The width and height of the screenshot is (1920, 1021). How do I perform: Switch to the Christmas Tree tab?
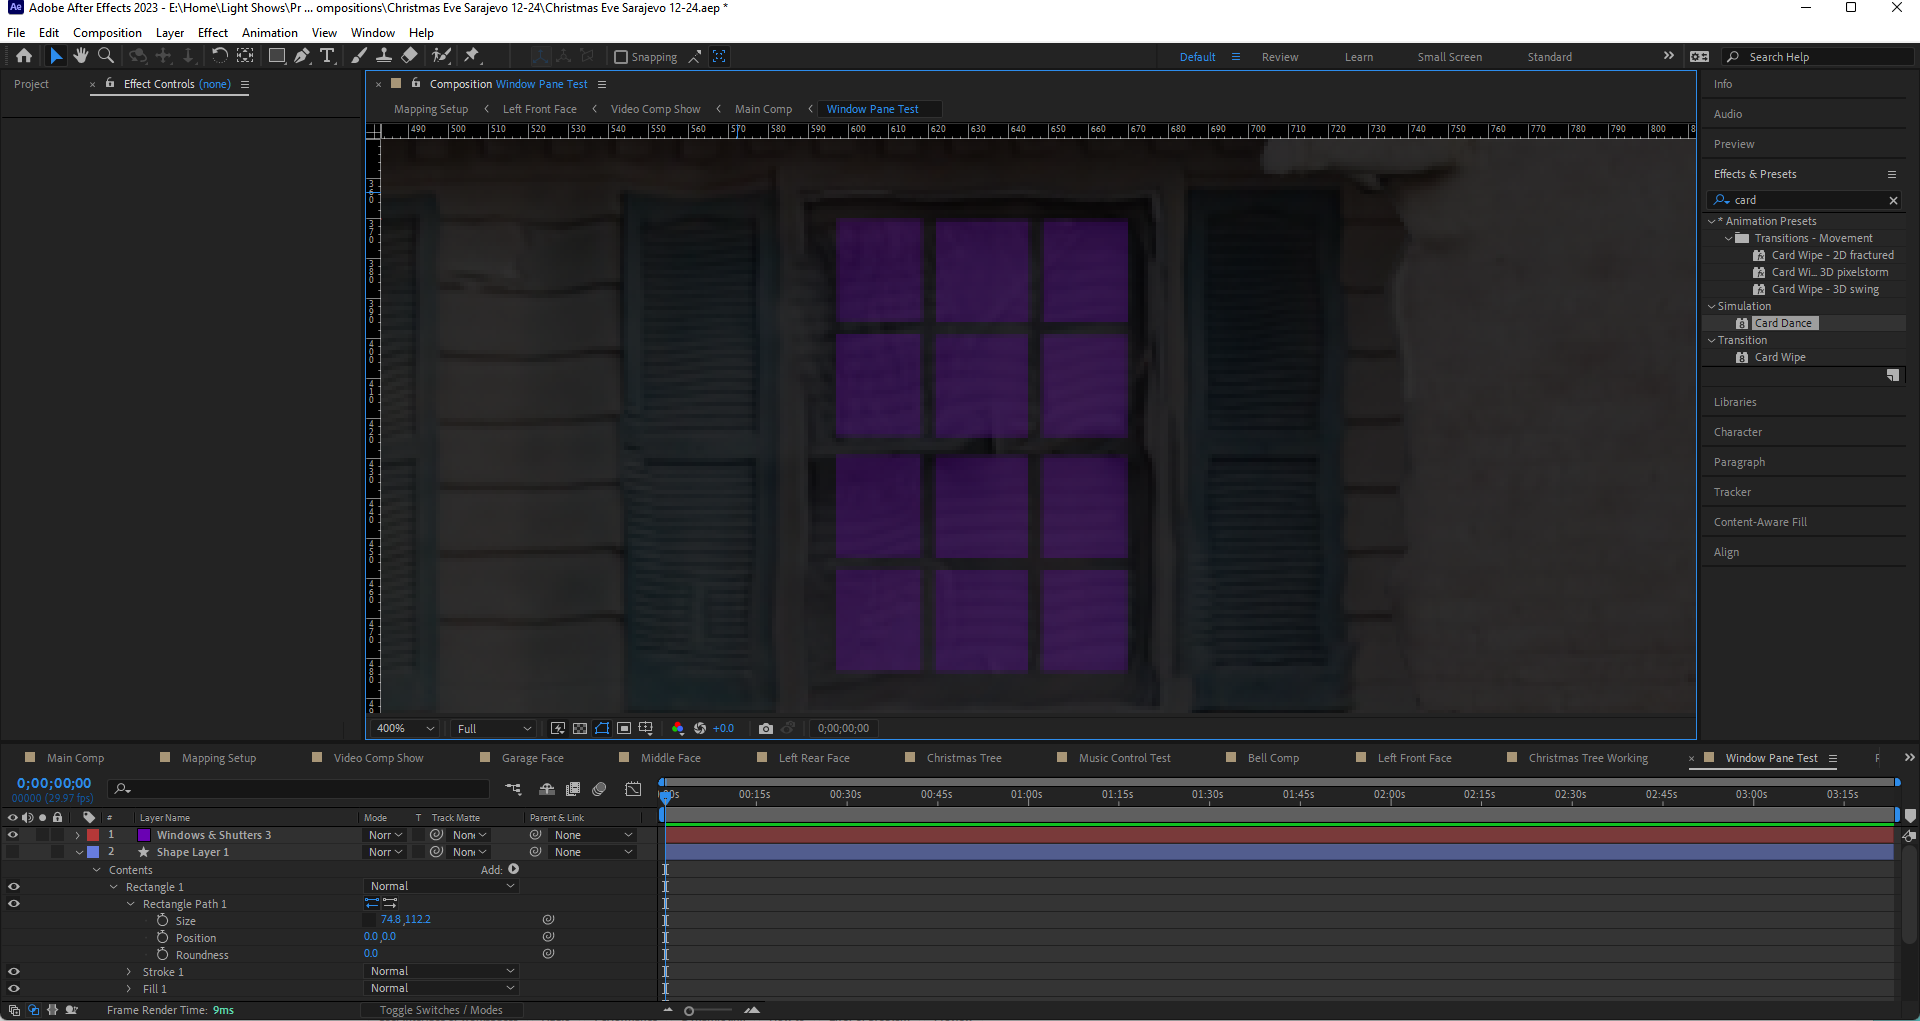coord(966,757)
